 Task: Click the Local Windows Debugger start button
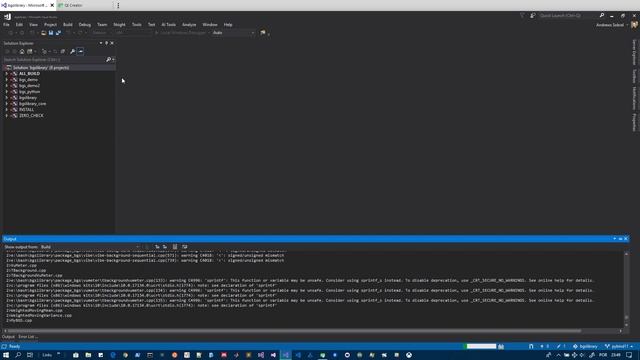tap(180, 33)
